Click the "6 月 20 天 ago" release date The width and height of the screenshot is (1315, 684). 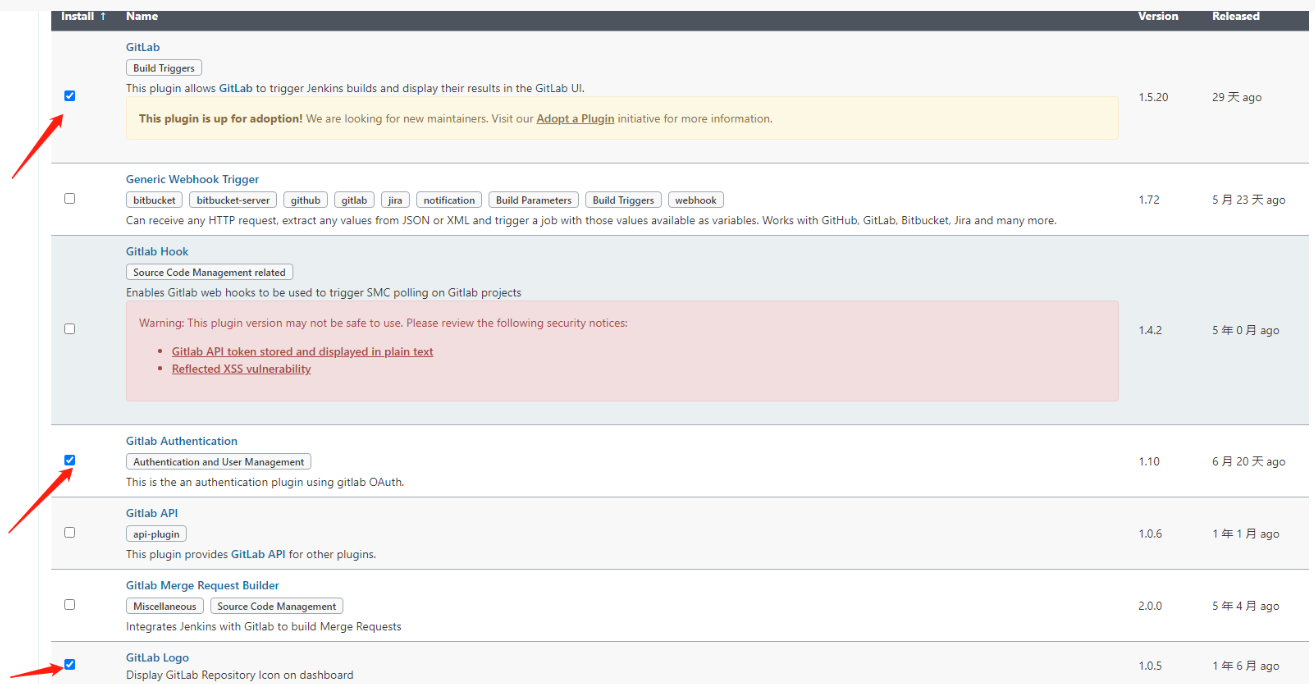pos(1249,462)
